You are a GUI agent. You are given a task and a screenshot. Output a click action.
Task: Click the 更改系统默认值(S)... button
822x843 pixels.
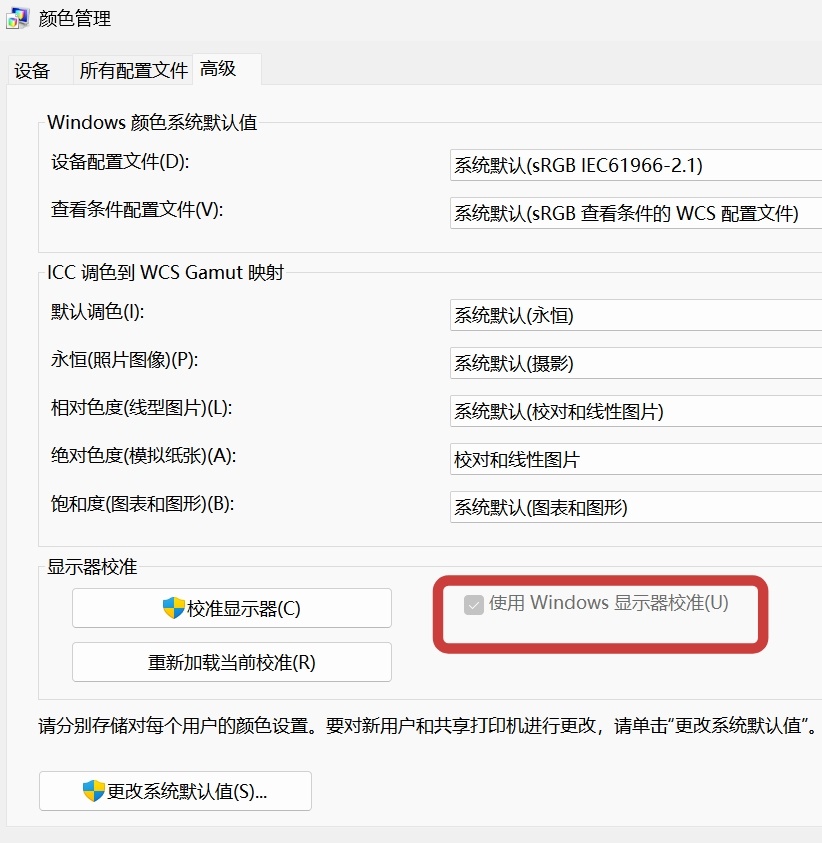click(x=175, y=791)
